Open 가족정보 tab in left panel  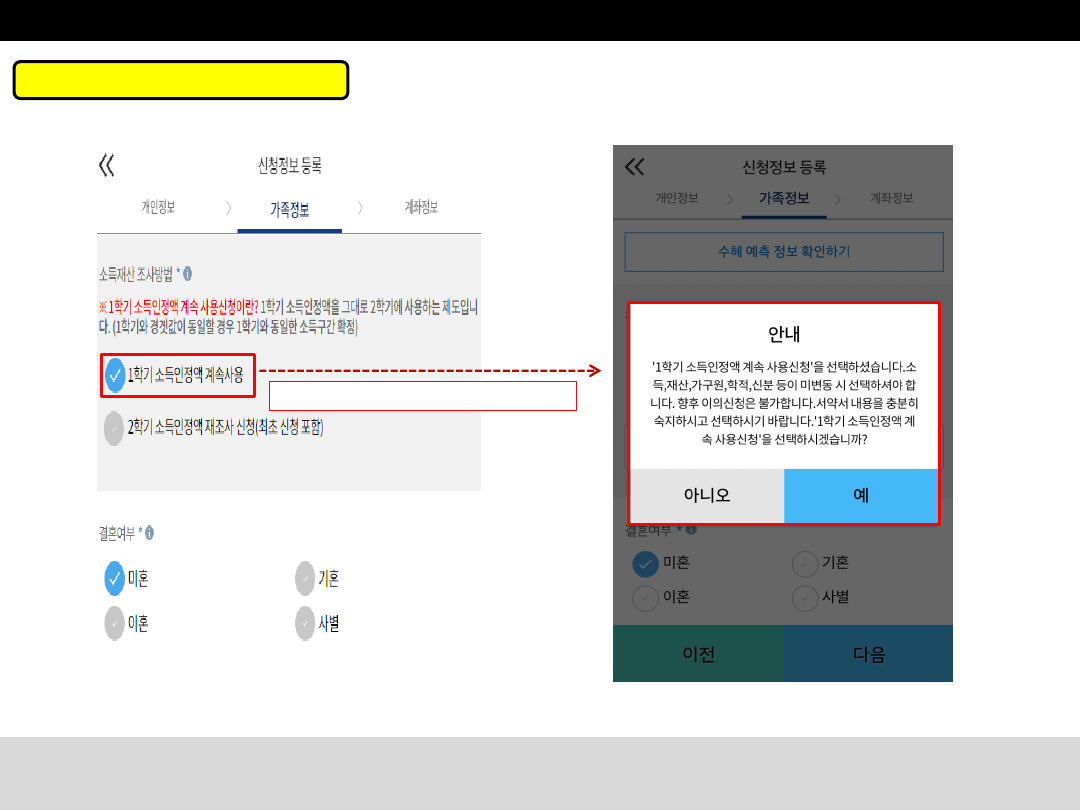click(289, 210)
